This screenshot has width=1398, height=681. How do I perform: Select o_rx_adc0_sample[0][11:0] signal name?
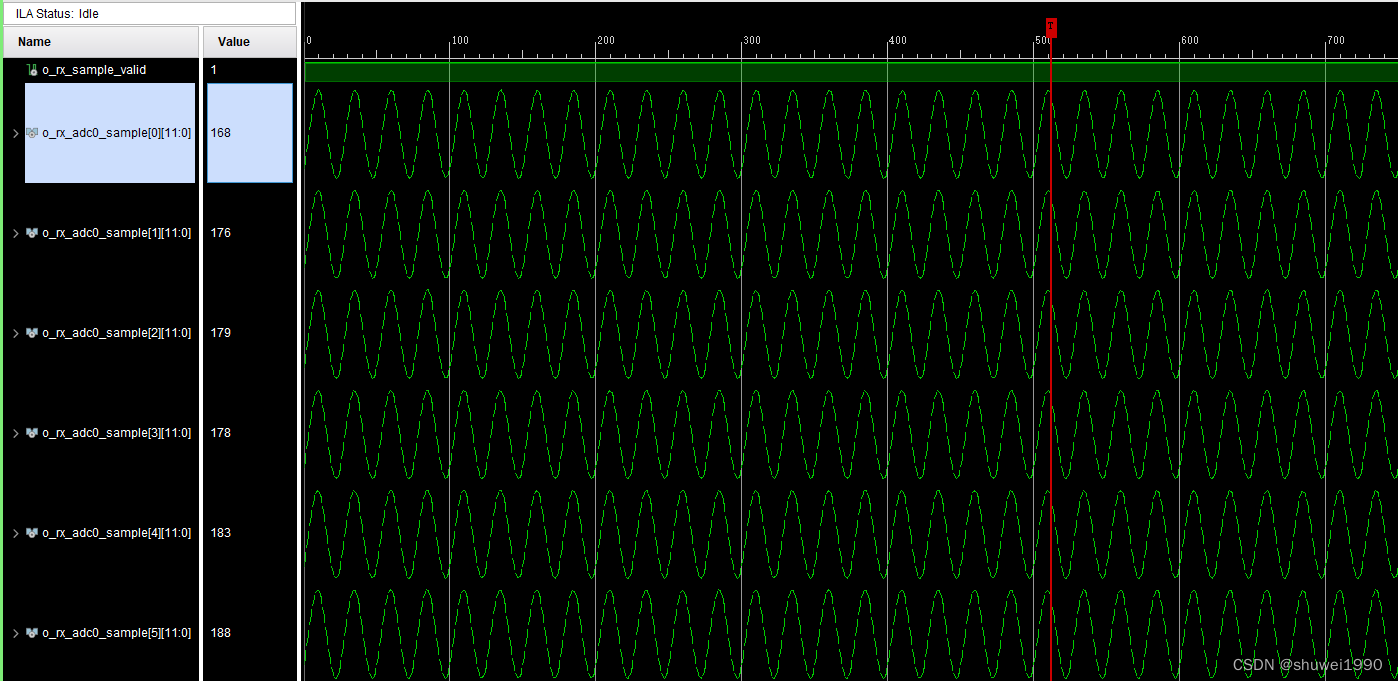pyautogui.click(x=116, y=133)
